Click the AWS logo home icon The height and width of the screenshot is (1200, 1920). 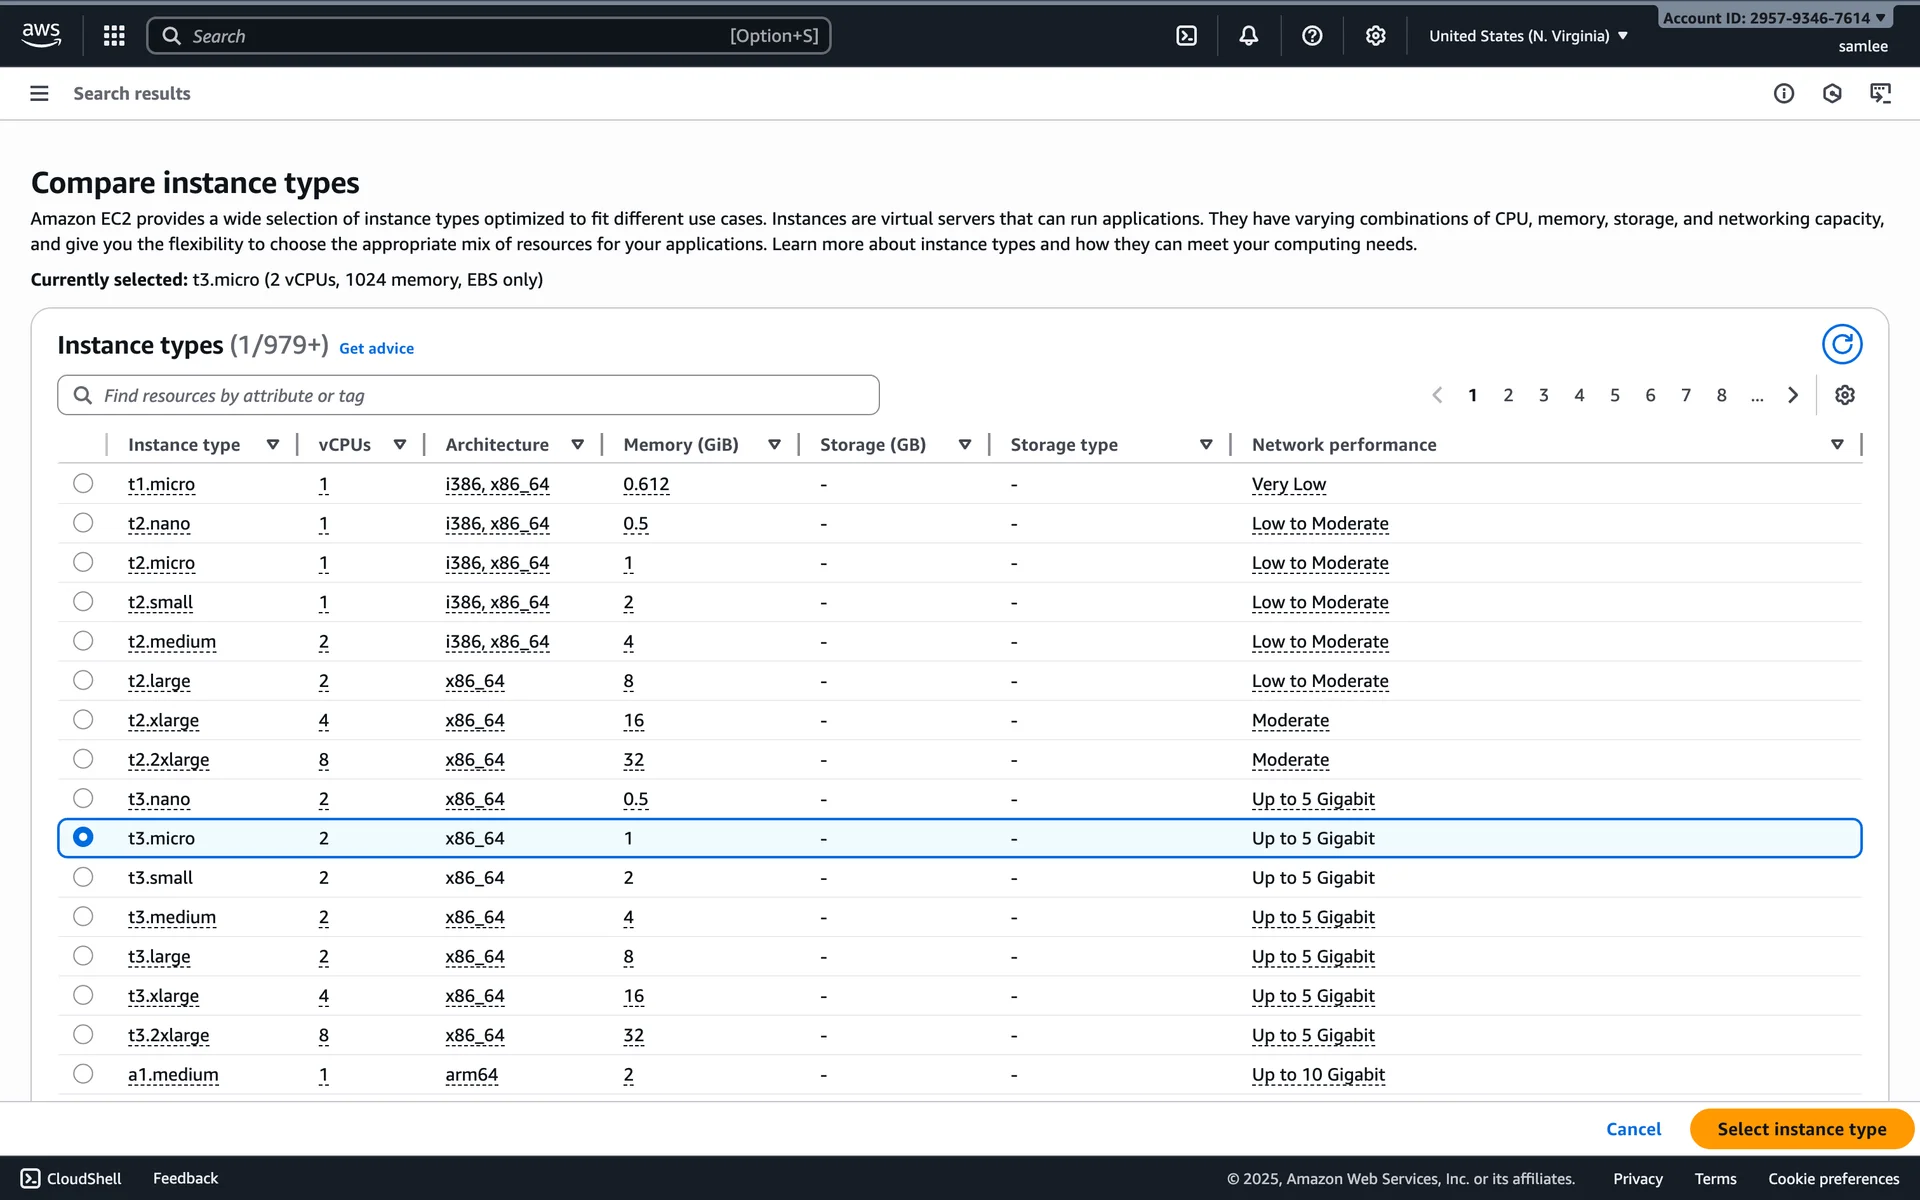pyautogui.click(x=41, y=35)
